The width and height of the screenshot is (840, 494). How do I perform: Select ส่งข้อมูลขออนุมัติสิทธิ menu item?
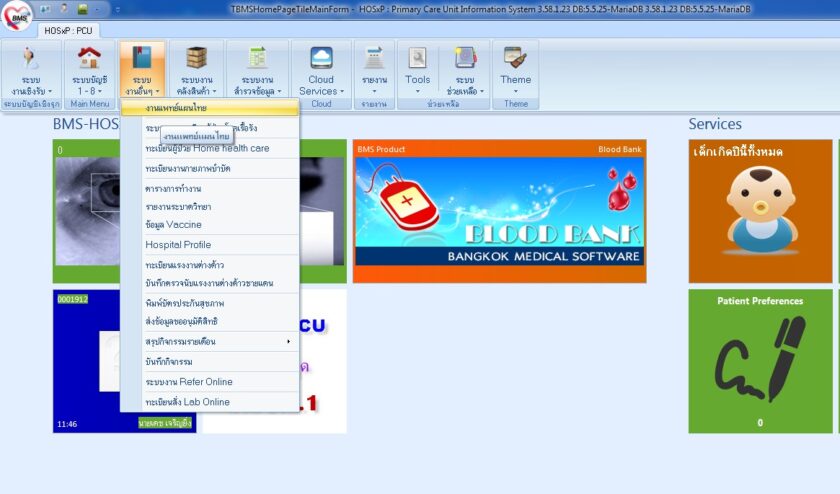pos(210,321)
